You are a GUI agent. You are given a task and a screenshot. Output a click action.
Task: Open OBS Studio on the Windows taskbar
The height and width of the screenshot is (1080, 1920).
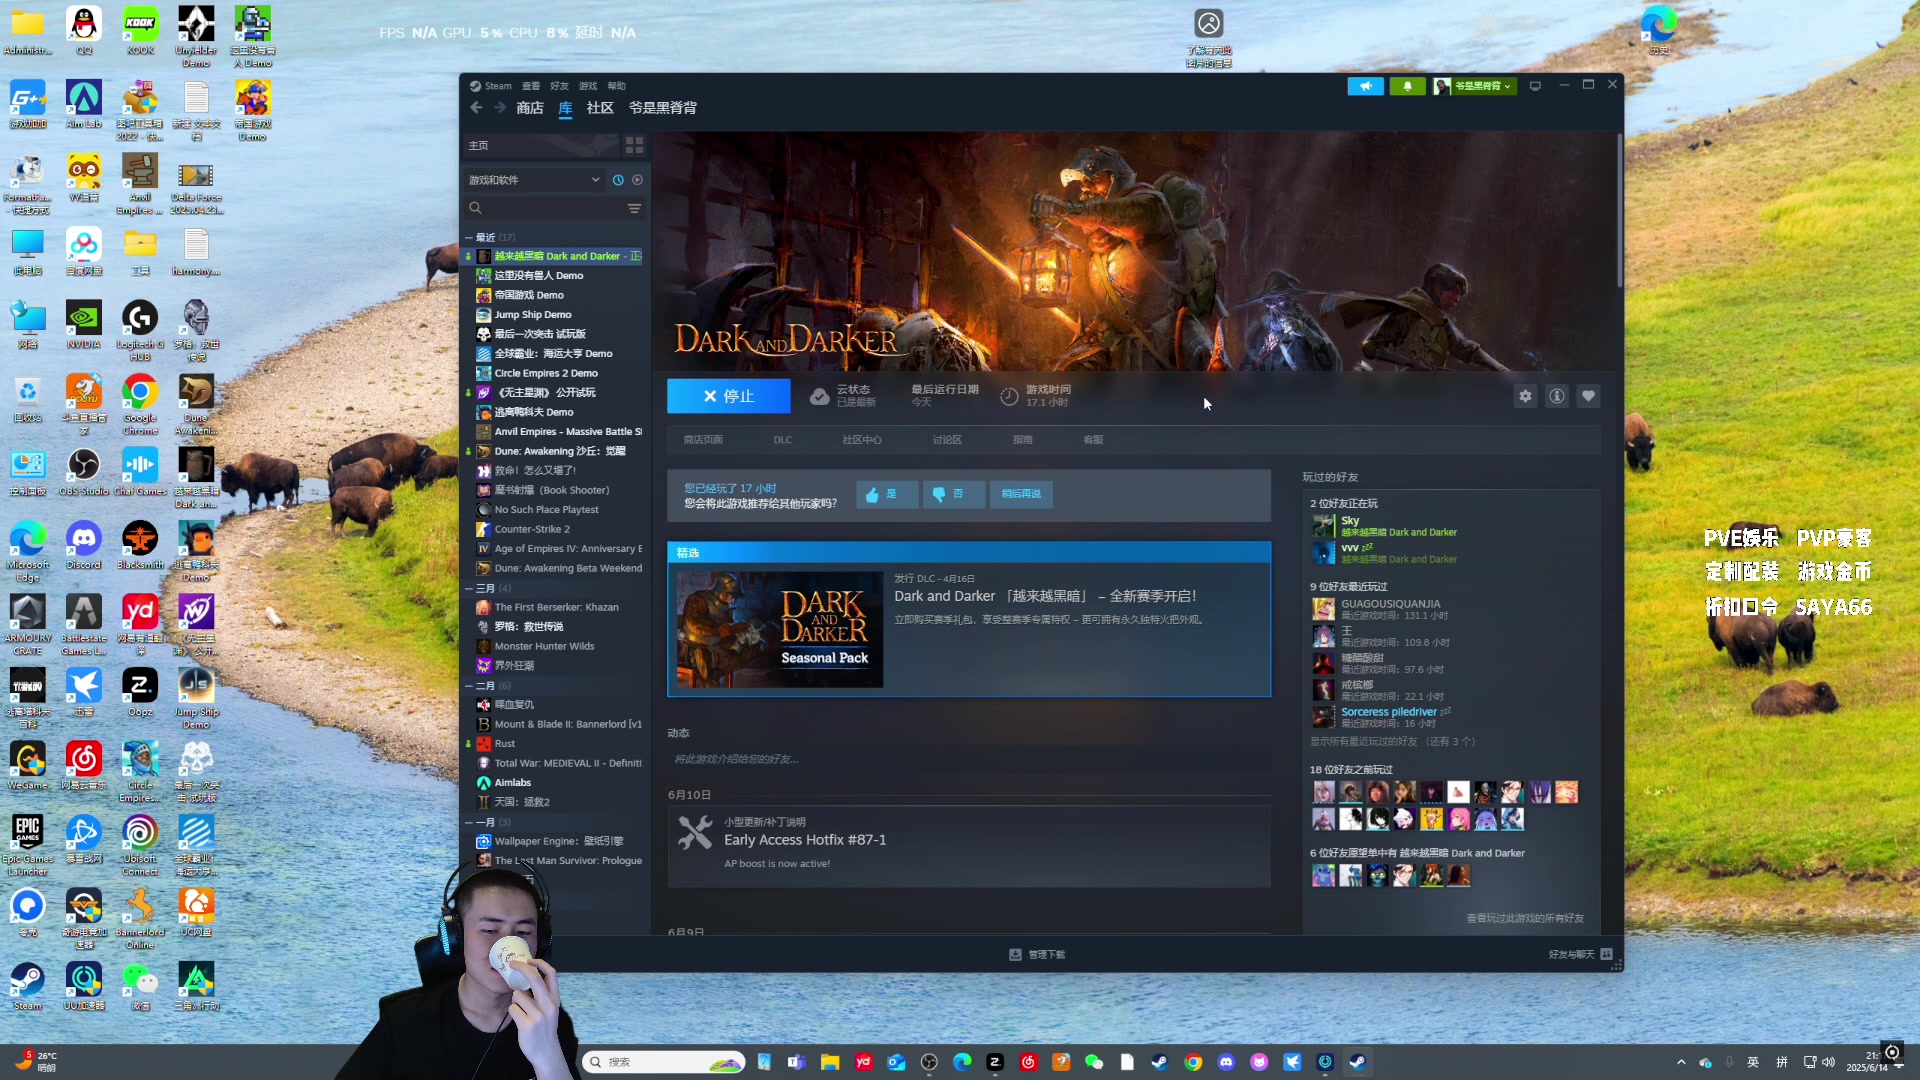coord(929,1062)
